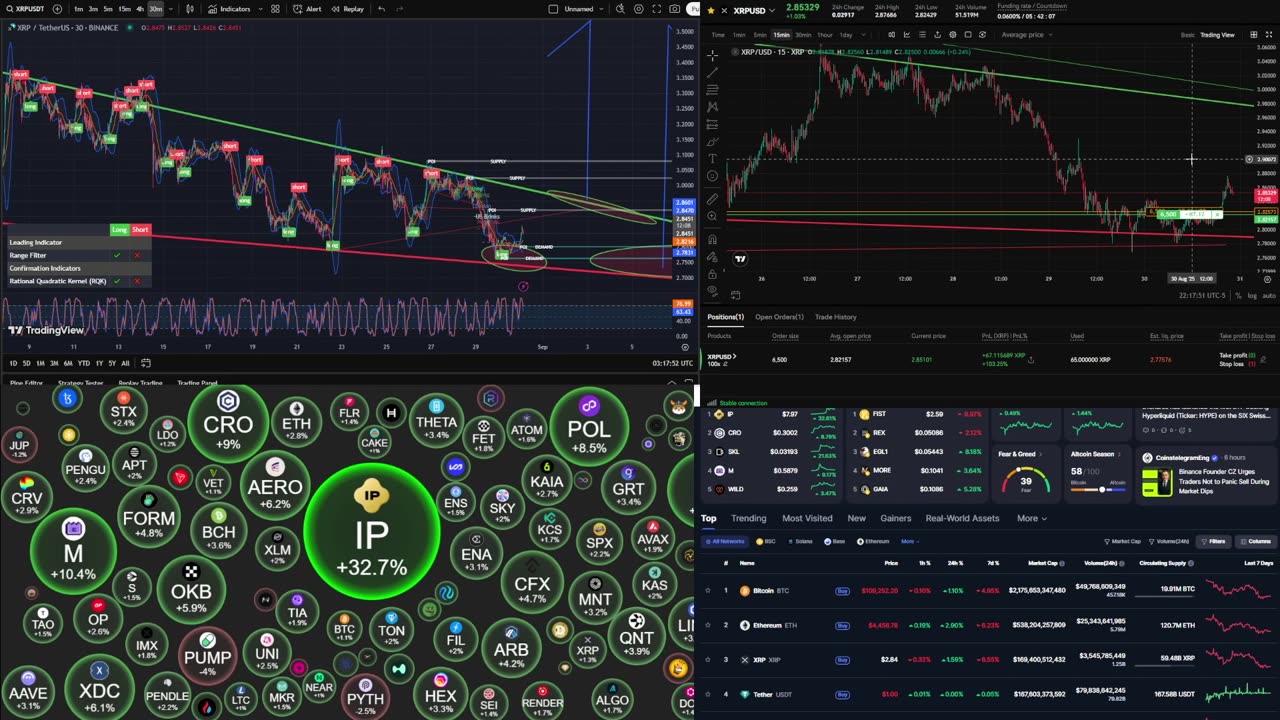Toggle the Short signal in indicator table
The width and height of the screenshot is (1280, 720).
pos(140,230)
